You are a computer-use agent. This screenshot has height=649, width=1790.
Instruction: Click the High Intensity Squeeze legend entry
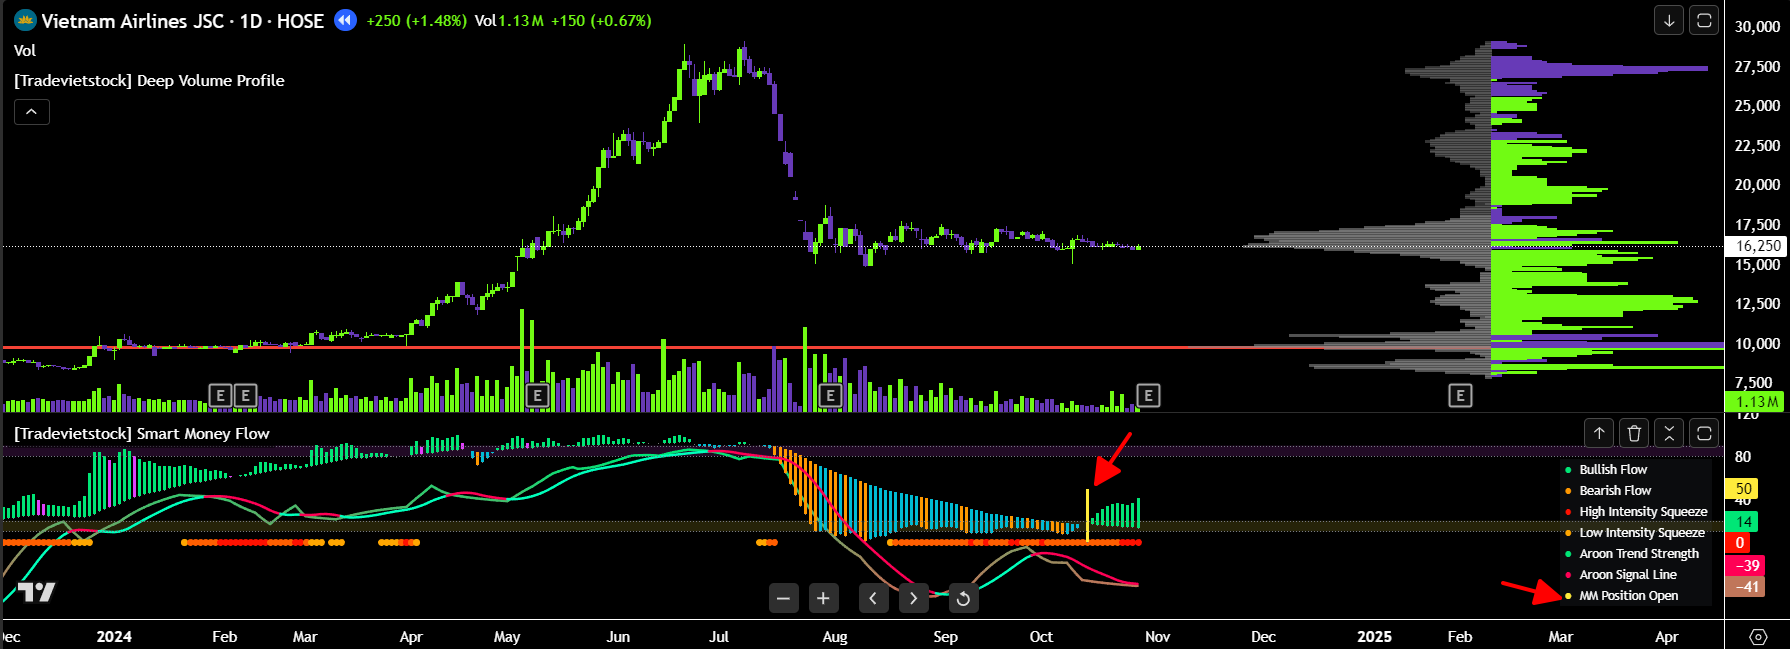[x=1643, y=511]
